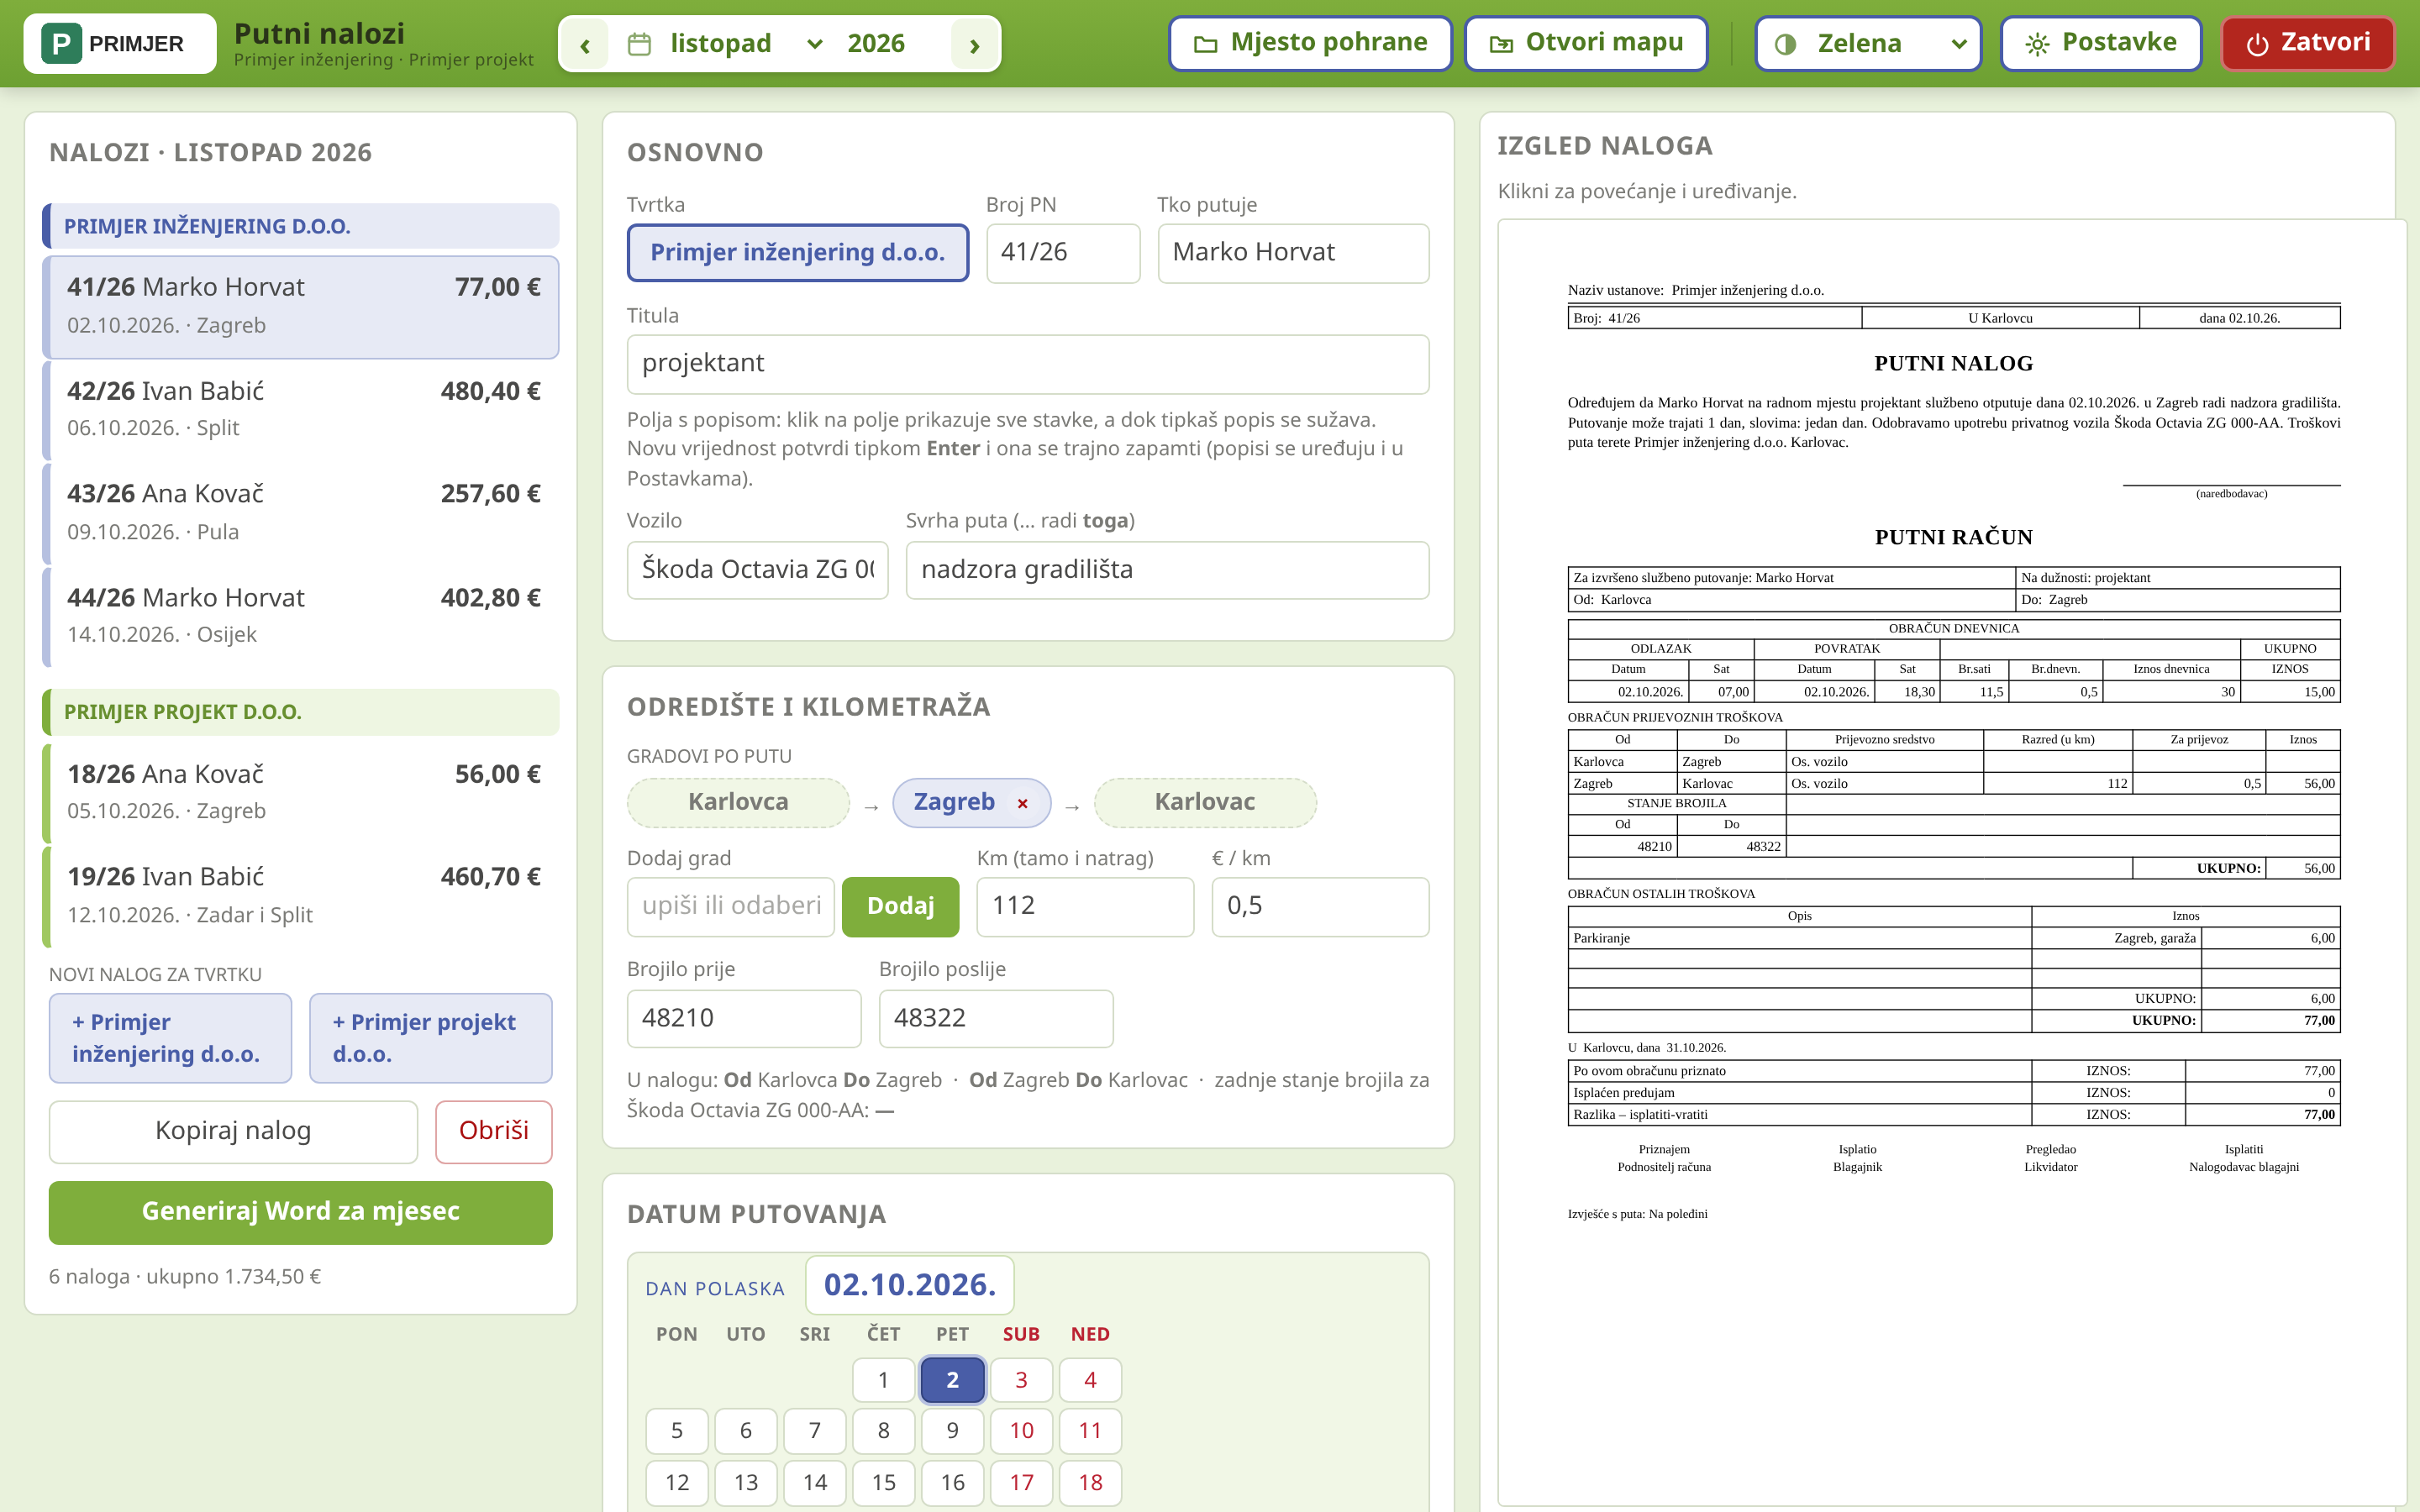Select day 9 in the calendar
This screenshot has height=1512, width=2420.
(x=952, y=1432)
